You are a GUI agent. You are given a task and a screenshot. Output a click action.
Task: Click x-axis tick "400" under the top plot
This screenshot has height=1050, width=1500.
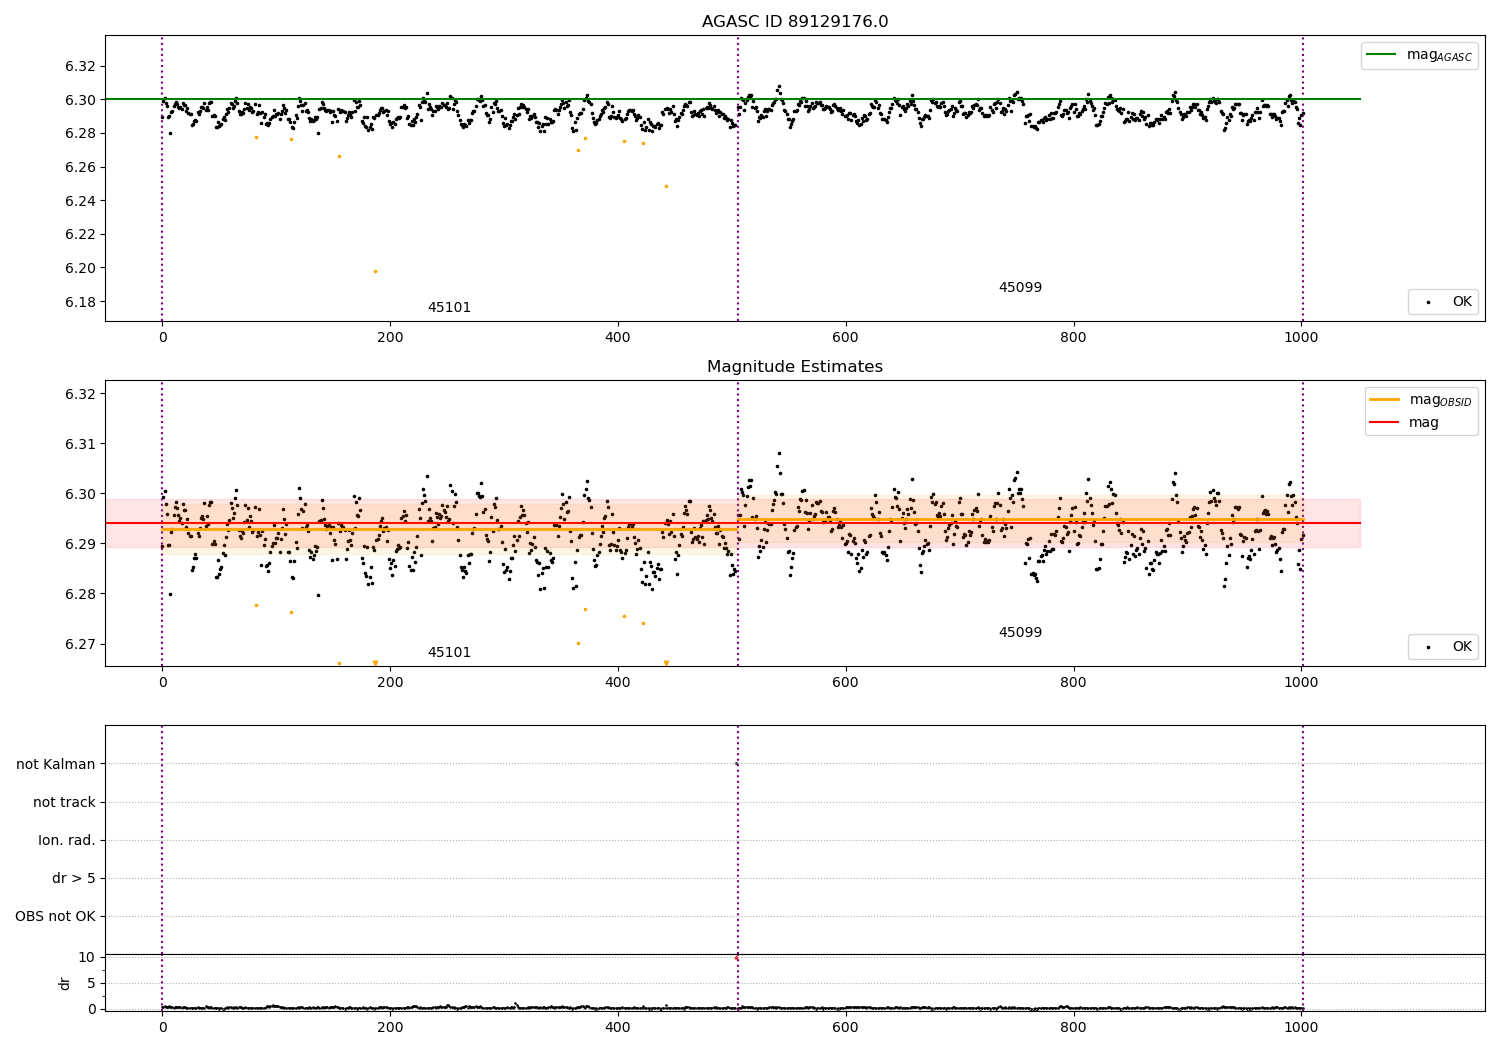tap(618, 338)
